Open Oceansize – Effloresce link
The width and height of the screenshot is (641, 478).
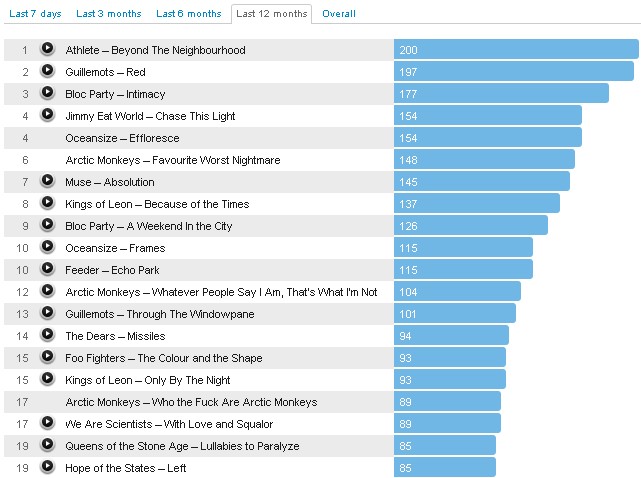(122, 138)
